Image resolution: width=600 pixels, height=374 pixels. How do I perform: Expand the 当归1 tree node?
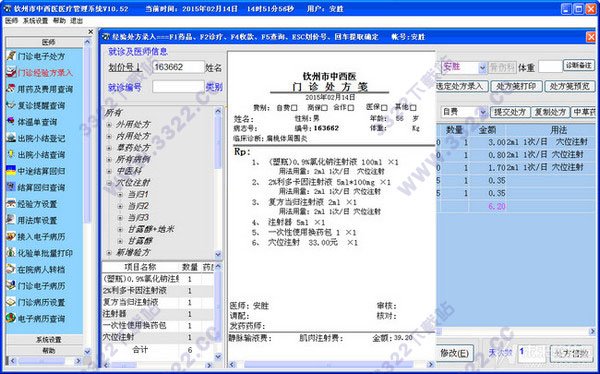click(120, 194)
